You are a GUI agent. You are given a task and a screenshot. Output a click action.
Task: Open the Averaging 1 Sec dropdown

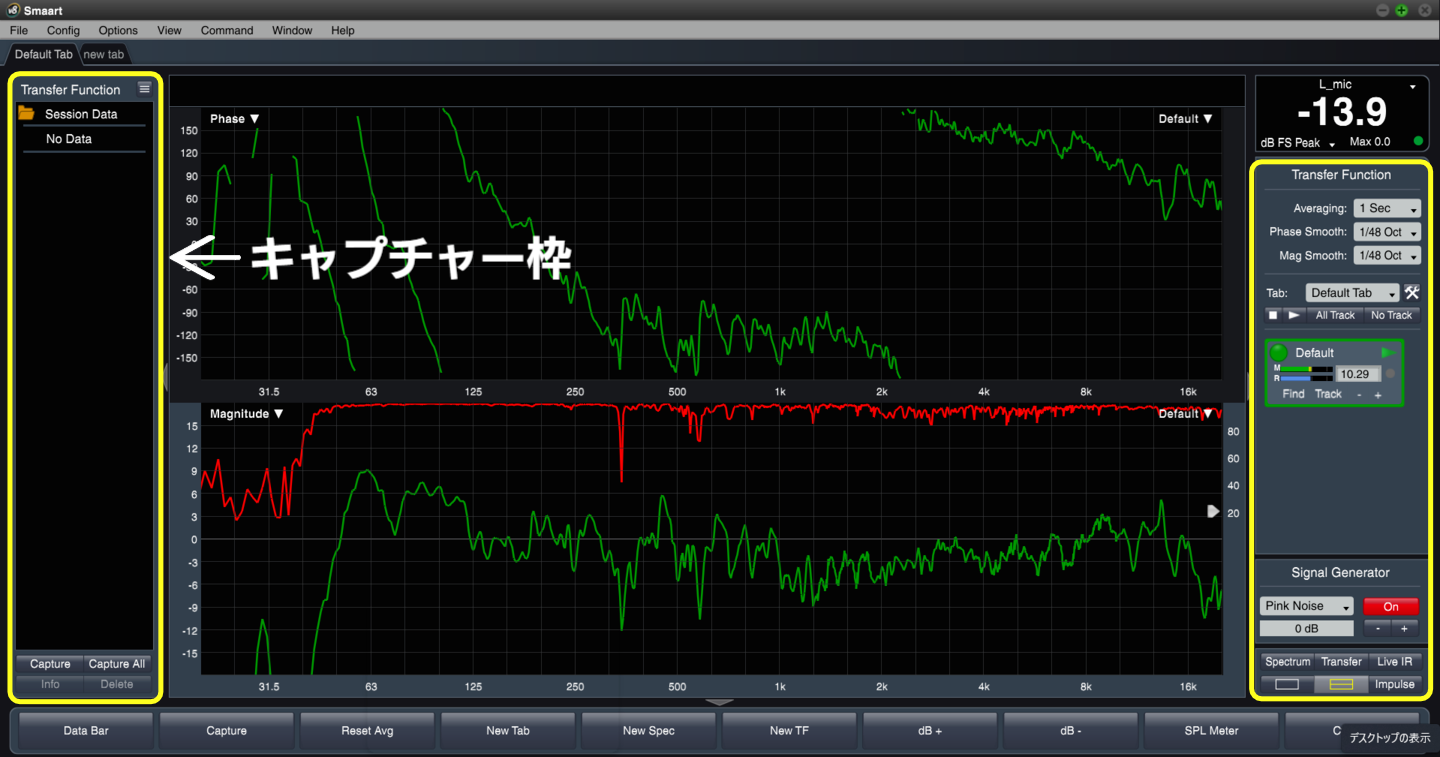pos(1387,209)
